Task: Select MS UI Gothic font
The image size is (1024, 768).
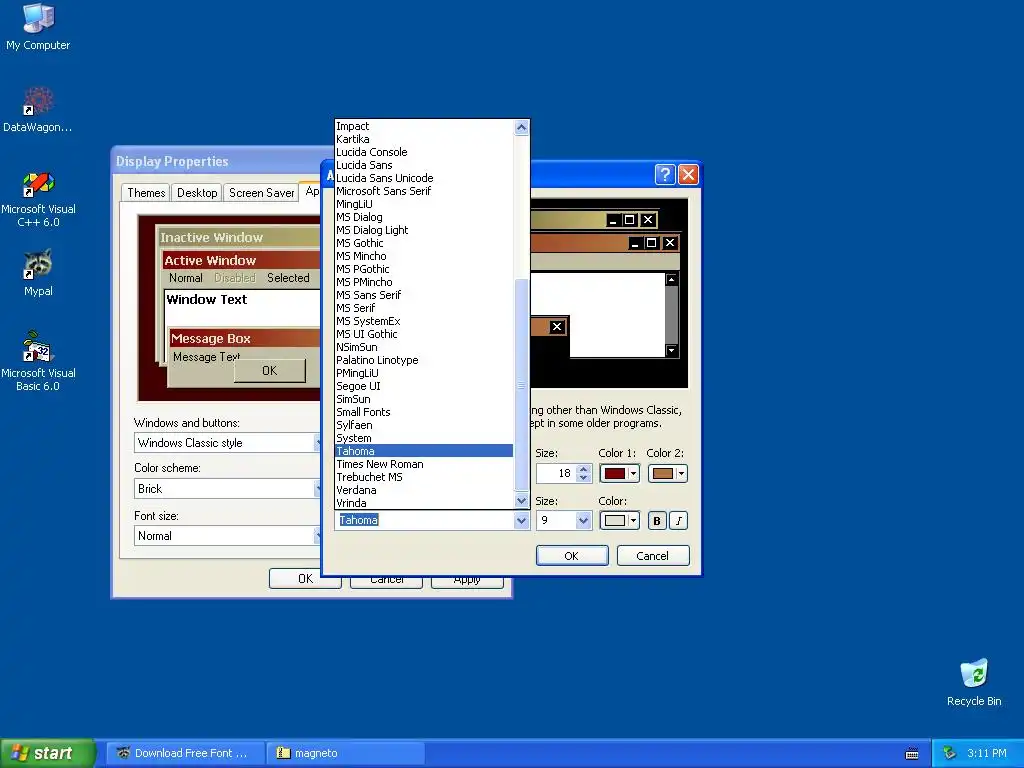Action: (424, 334)
